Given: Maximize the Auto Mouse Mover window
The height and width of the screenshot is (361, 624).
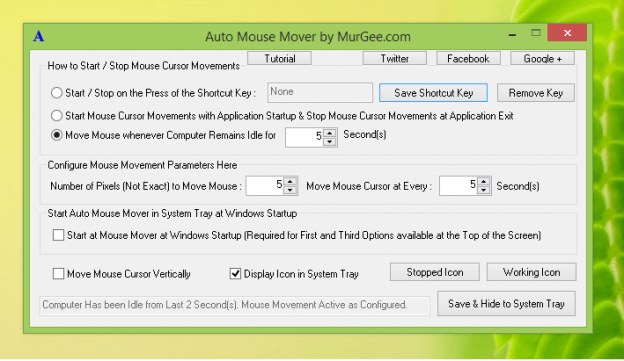Looking at the screenshot, I should (536, 33).
